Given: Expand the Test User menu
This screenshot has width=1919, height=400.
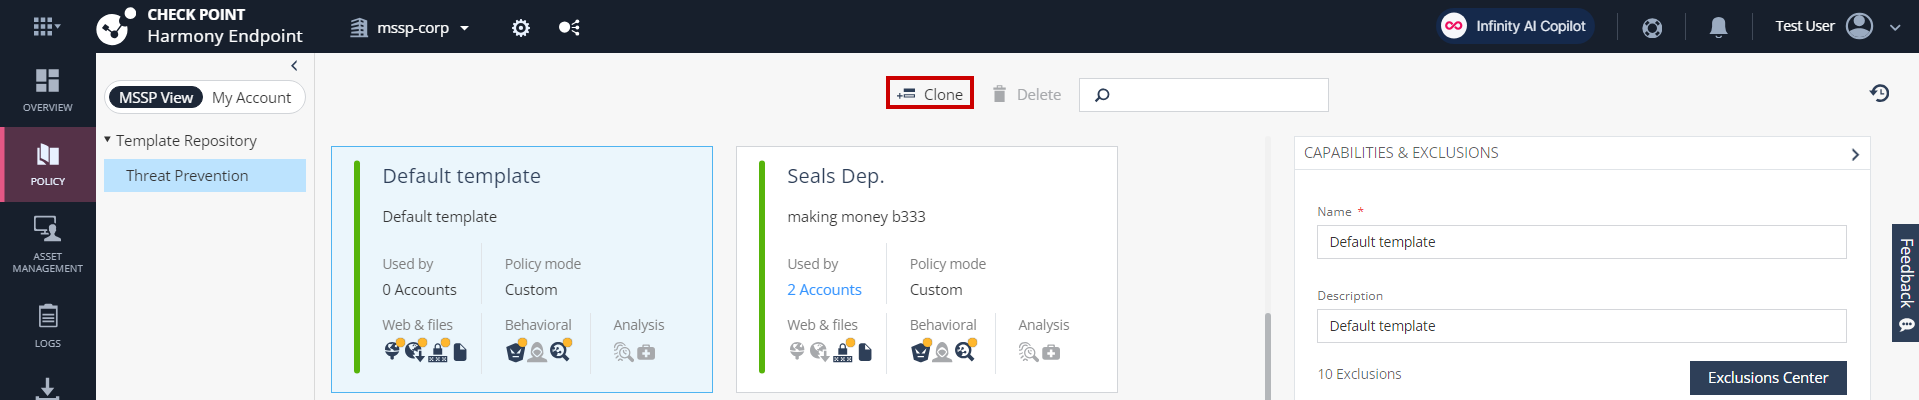Looking at the screenshot, I should [1894, 27].
